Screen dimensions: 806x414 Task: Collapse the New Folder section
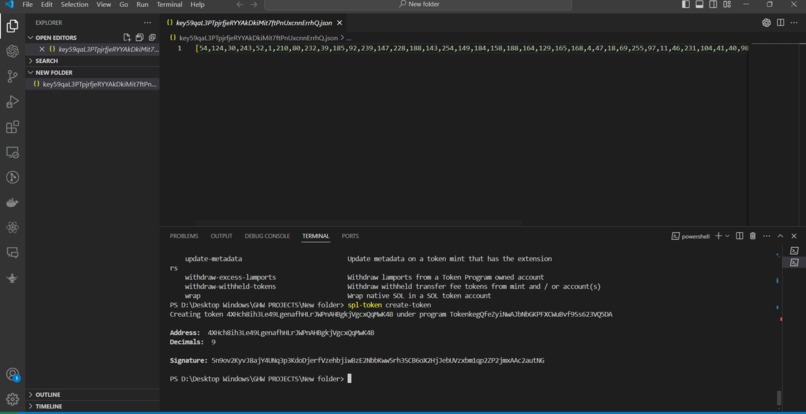[x=53, y=73]
